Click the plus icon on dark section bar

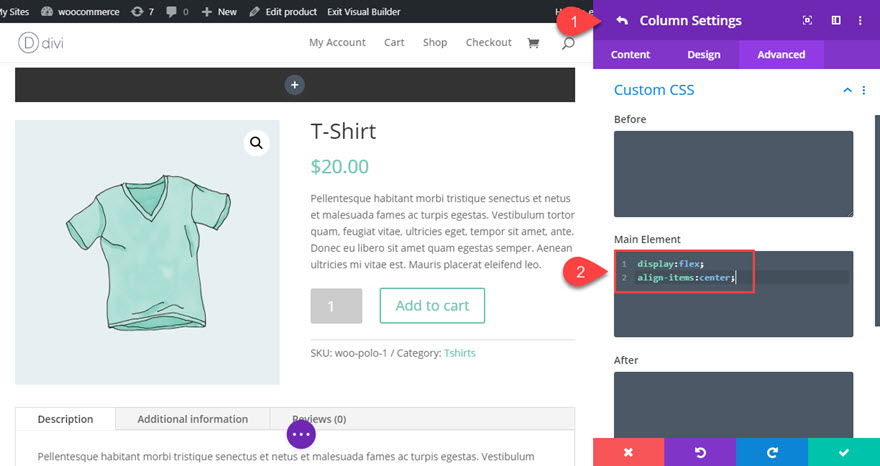(295, 85)
